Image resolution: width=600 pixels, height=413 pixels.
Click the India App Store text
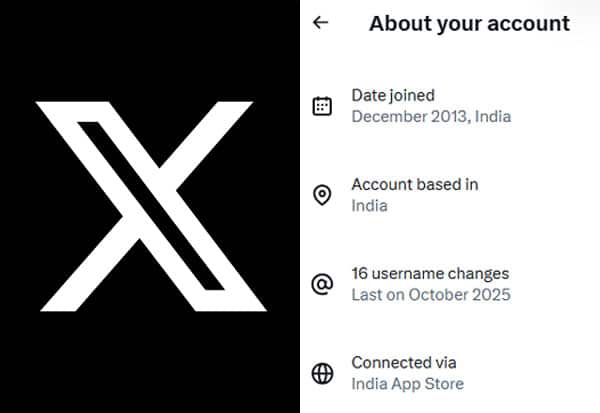coord(407,384)
